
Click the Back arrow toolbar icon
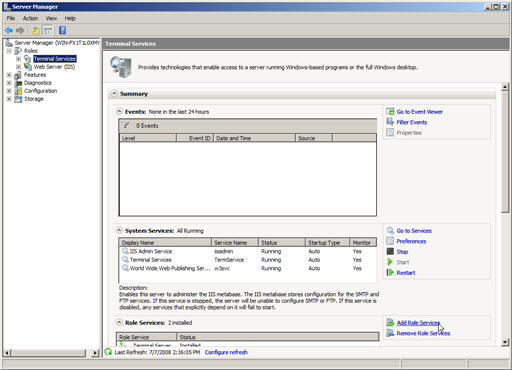point(9,30)
